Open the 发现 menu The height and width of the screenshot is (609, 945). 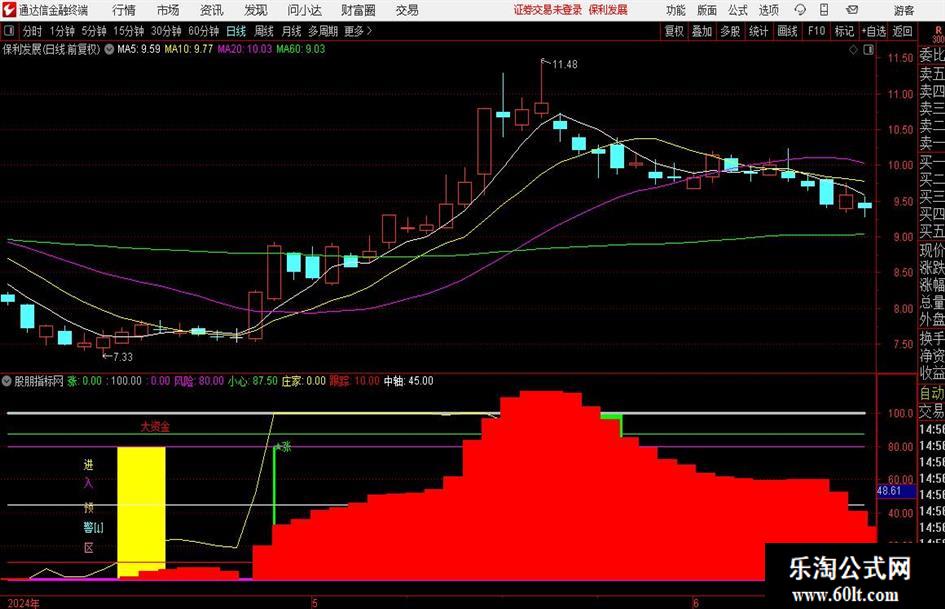click(x=256, y=10)
